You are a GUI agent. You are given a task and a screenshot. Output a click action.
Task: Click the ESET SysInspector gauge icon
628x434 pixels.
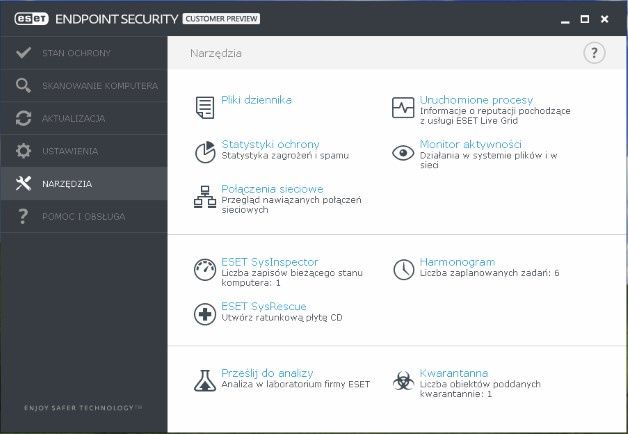click(205, 270)
